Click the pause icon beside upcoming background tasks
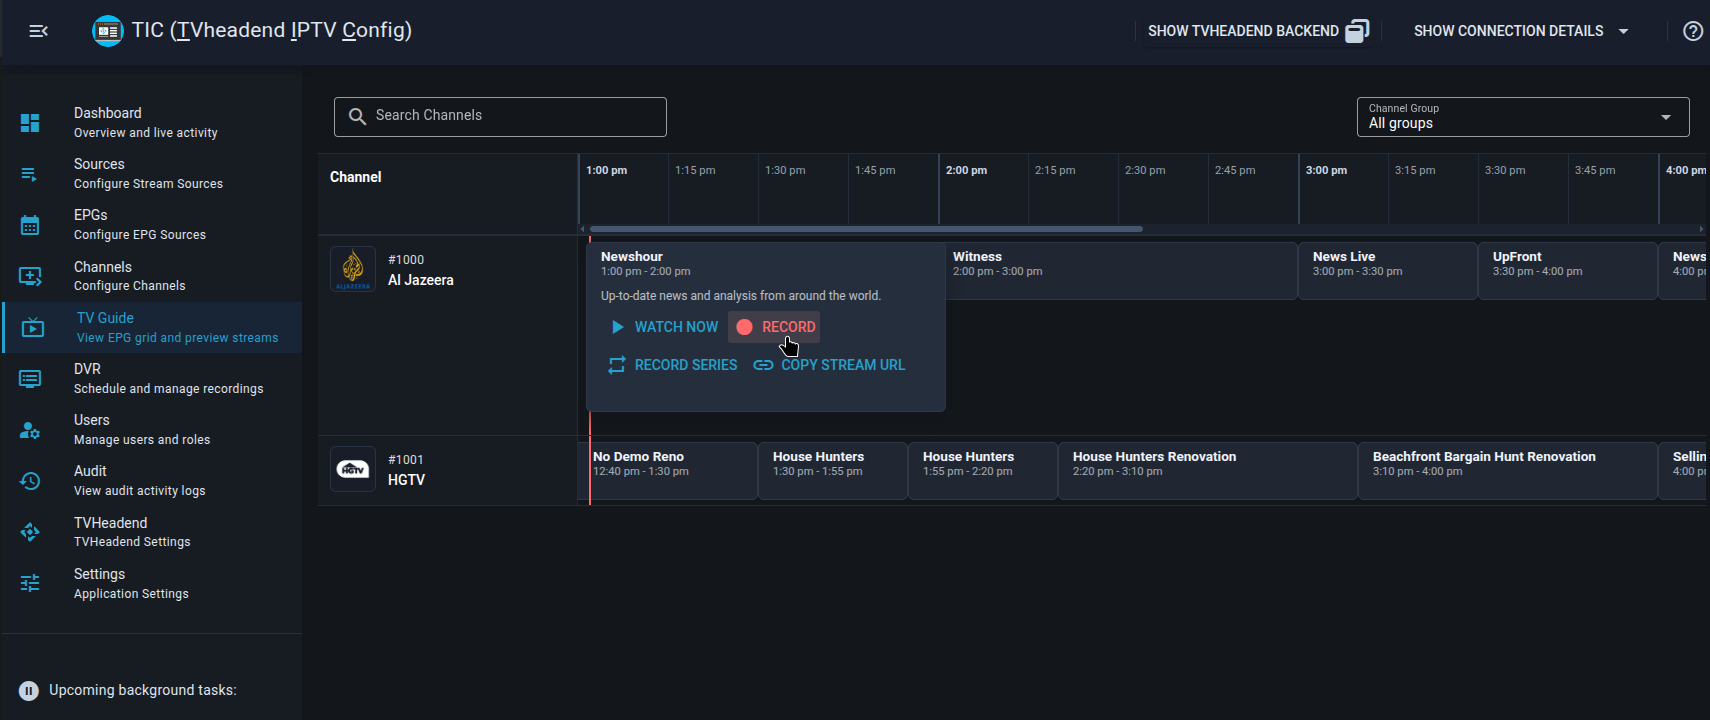 (x=29, y=690)
